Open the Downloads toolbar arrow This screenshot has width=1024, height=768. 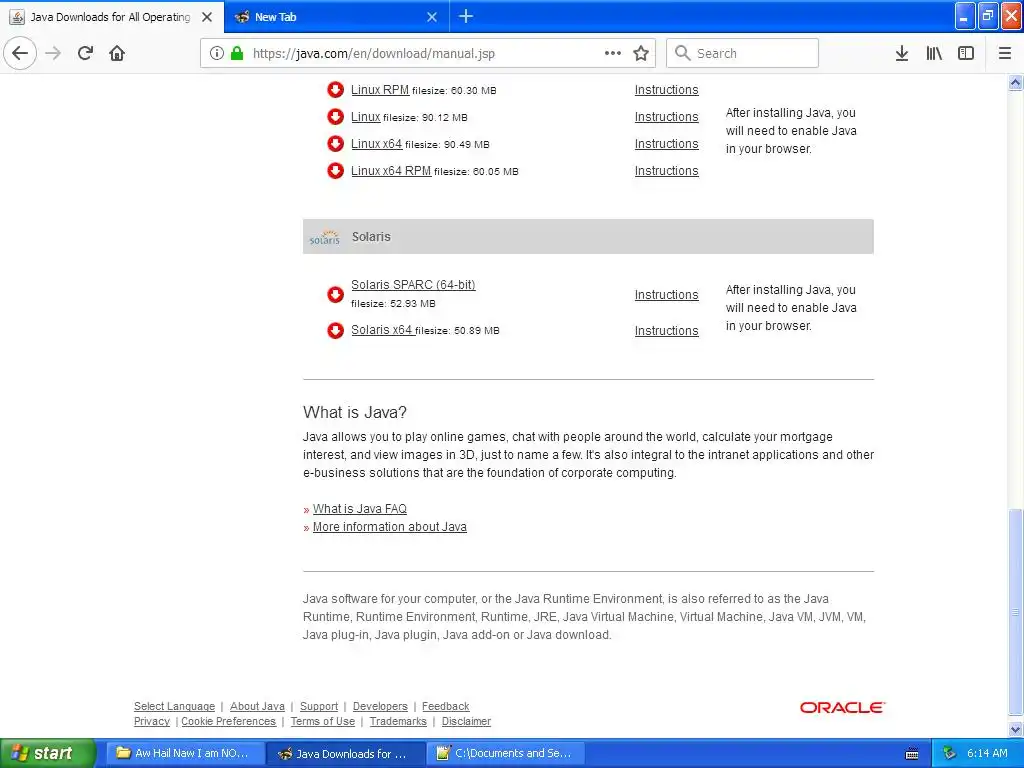(902, 53)
